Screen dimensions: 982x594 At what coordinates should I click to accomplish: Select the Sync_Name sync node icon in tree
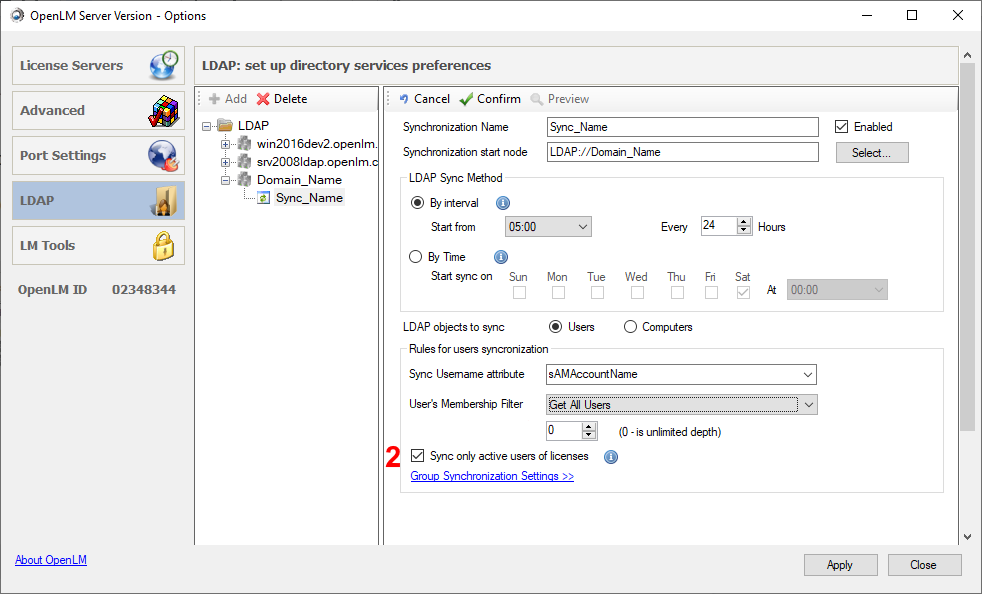click(264, 198)
